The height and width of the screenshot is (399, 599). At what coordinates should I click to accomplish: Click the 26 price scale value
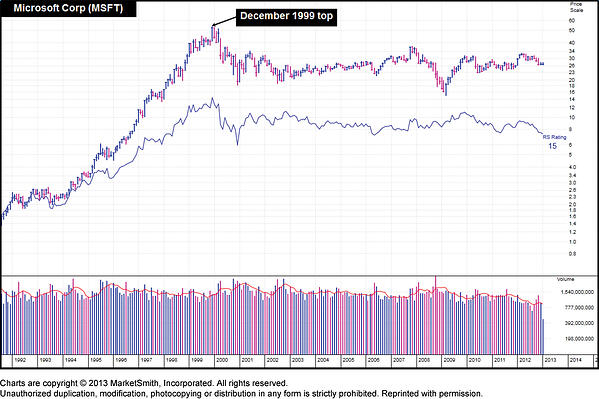[x=572, y=66]
